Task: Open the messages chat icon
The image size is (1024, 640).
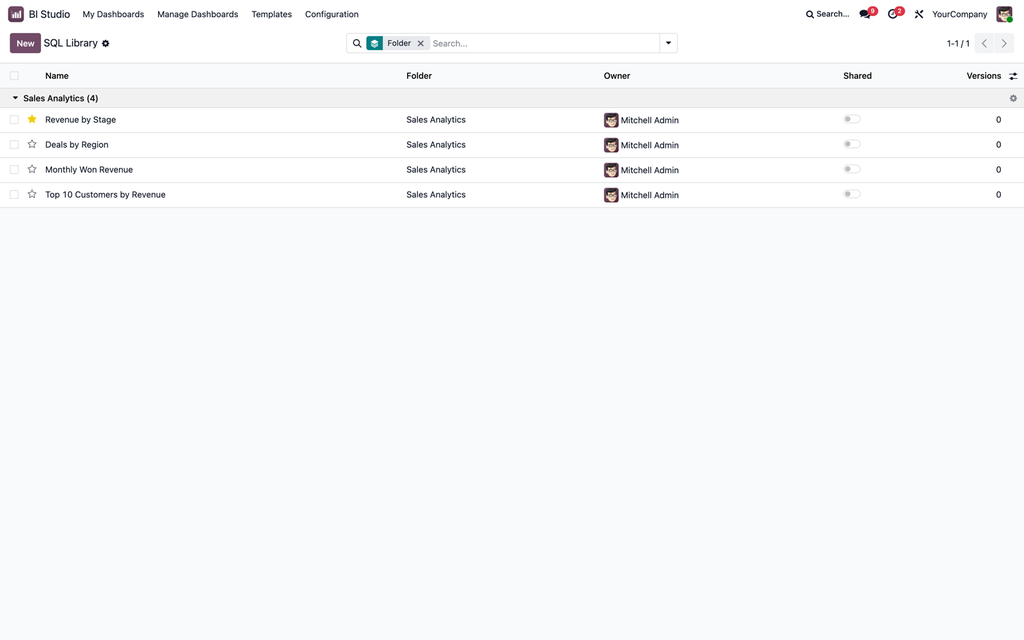Action: pos(865,14)
